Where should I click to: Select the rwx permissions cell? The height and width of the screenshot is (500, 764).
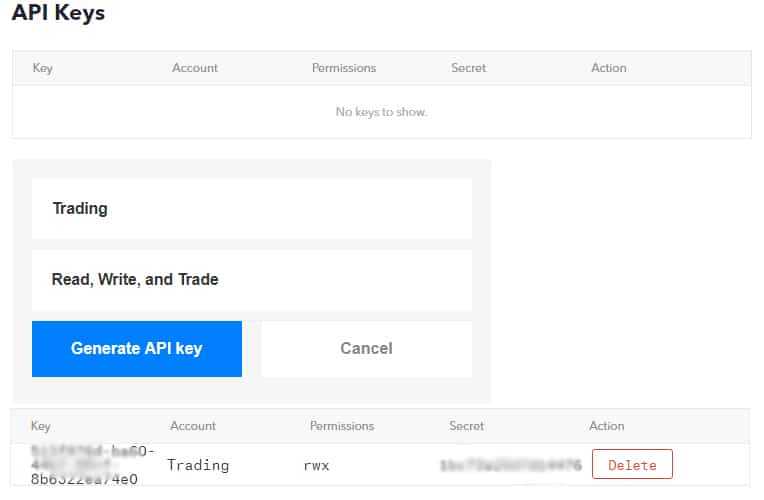point(316,466)
